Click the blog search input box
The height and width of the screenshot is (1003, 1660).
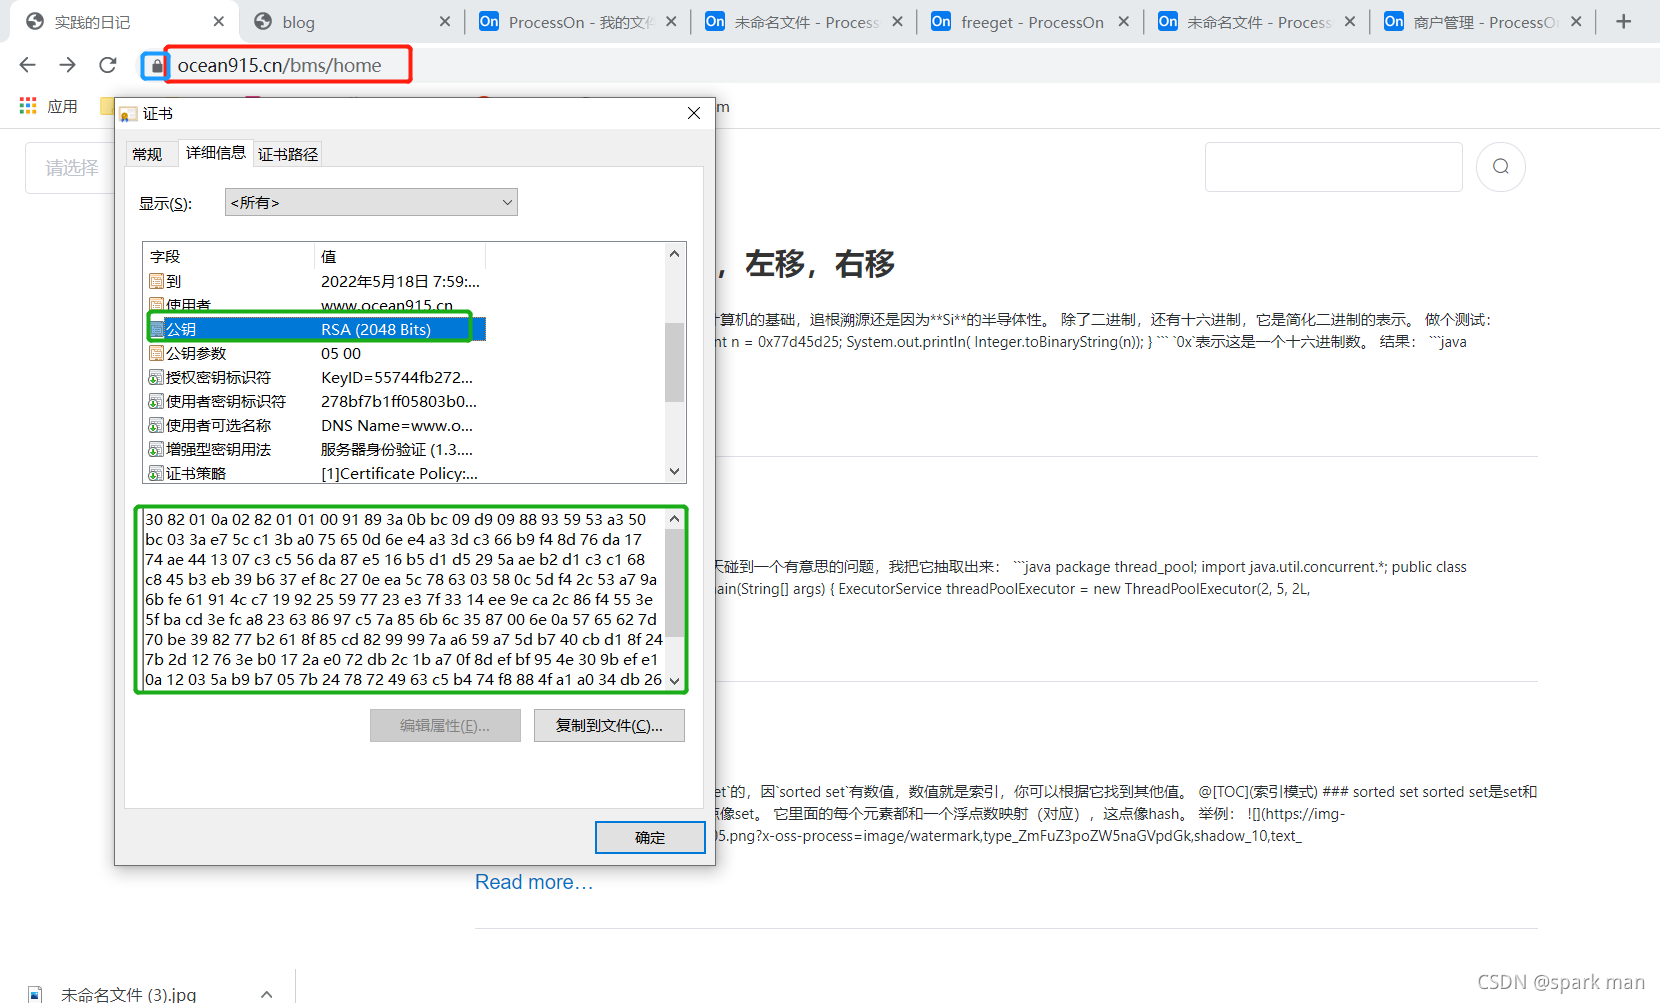pos(1333,167)
